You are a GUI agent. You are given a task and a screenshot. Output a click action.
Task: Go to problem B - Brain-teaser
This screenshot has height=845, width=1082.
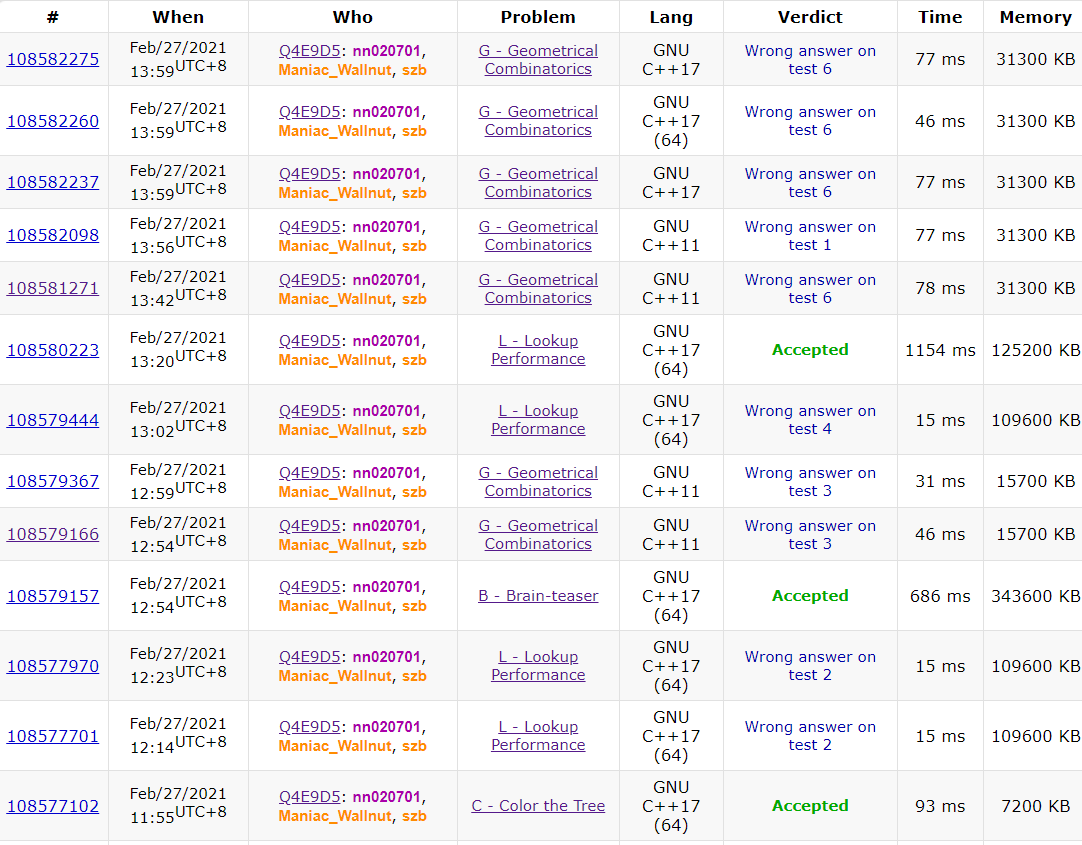[x=538, y=596]
